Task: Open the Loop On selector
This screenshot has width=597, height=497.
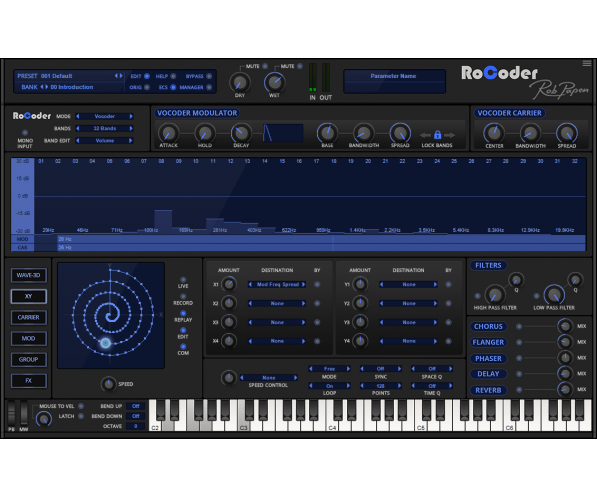Action: (329, 386)
